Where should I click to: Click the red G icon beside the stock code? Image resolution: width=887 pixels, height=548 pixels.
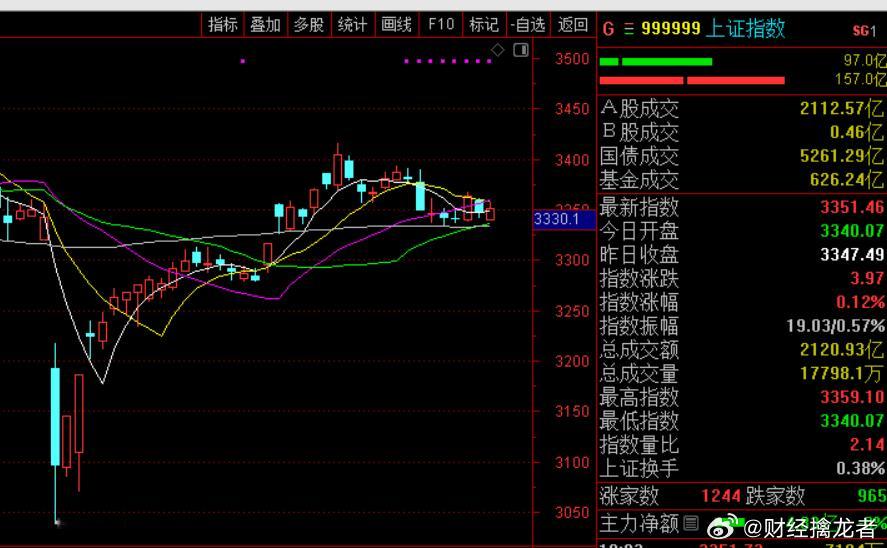tap(609, 29)
